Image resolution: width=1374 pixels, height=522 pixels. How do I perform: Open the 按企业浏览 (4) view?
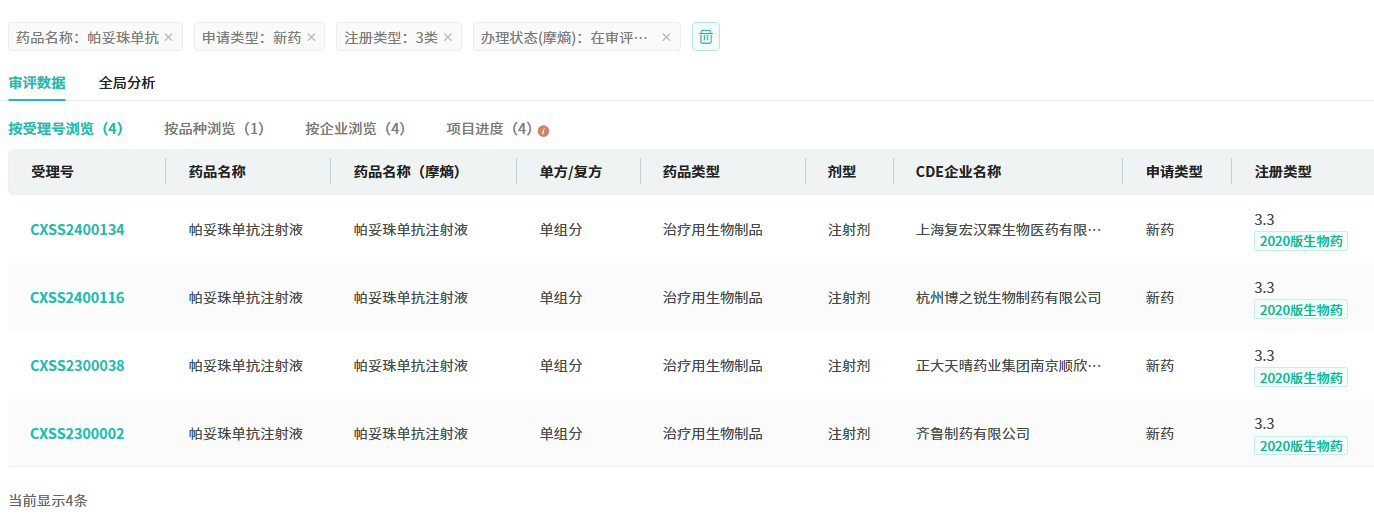(x=355, y=129)
